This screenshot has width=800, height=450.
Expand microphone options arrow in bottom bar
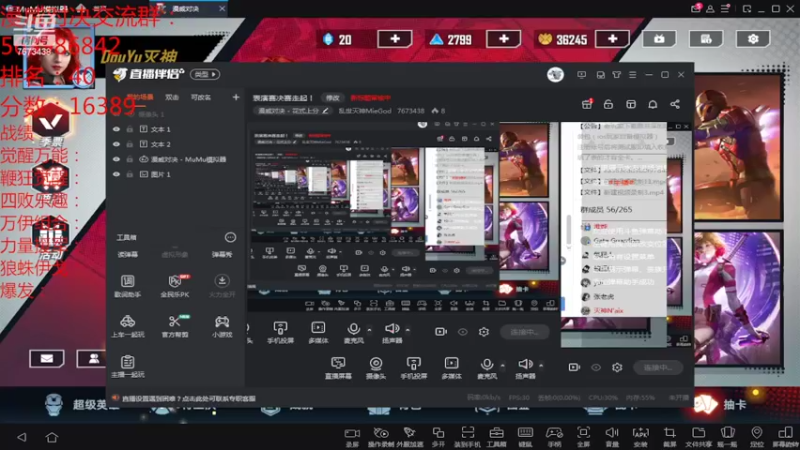(x=503, y=365)
